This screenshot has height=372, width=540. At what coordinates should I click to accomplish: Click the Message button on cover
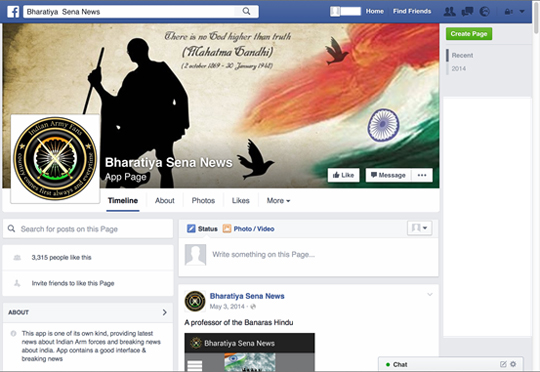(x=388, y=175)
